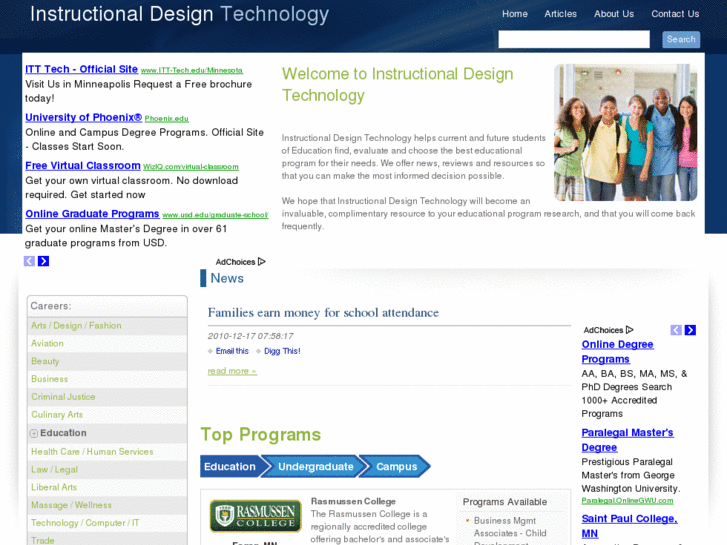Open Free Virtual Classroom ad link
This screenshot has height=545, width=727.
[83, 166]
